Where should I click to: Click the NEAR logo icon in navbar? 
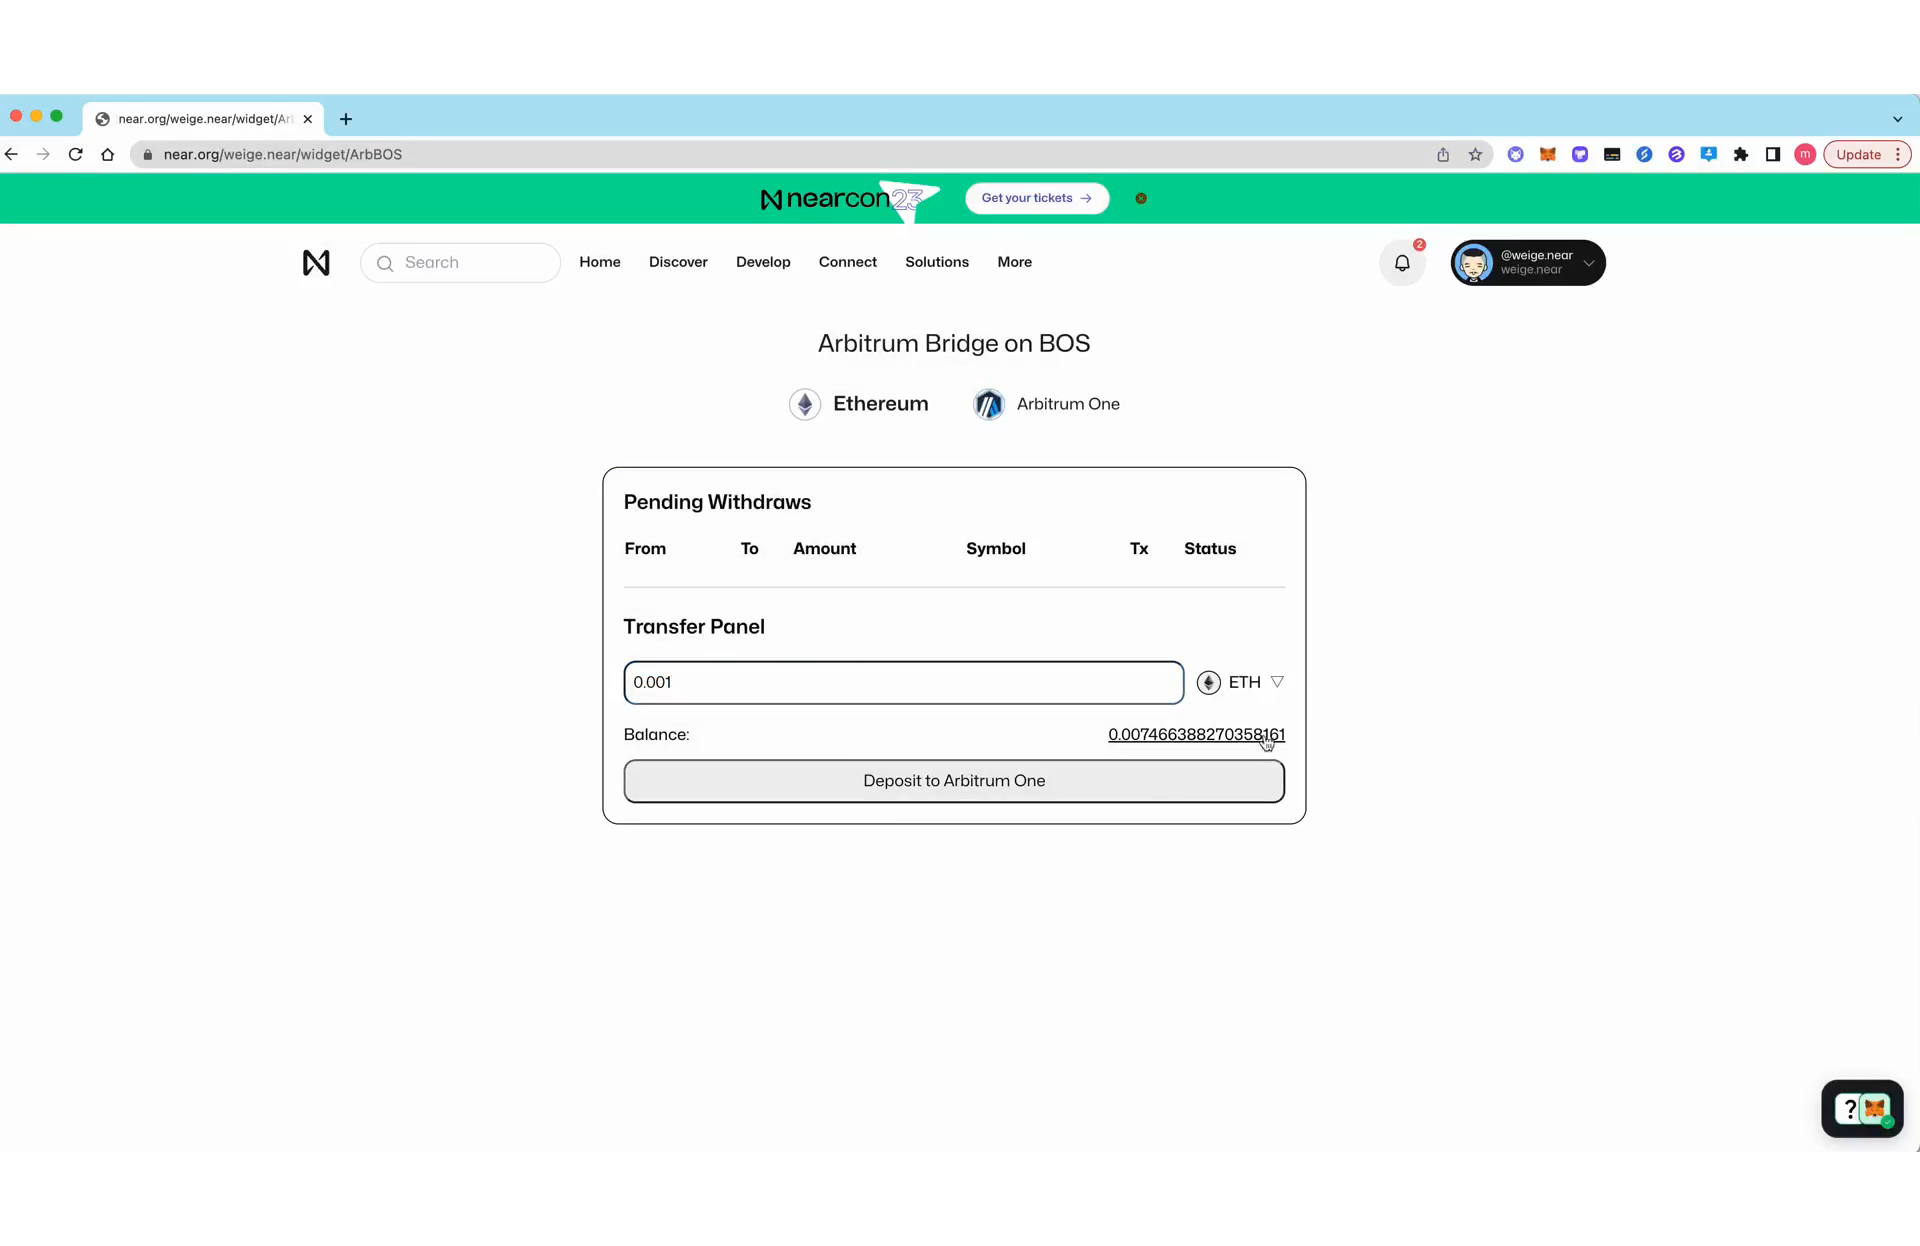click(316, 263)
